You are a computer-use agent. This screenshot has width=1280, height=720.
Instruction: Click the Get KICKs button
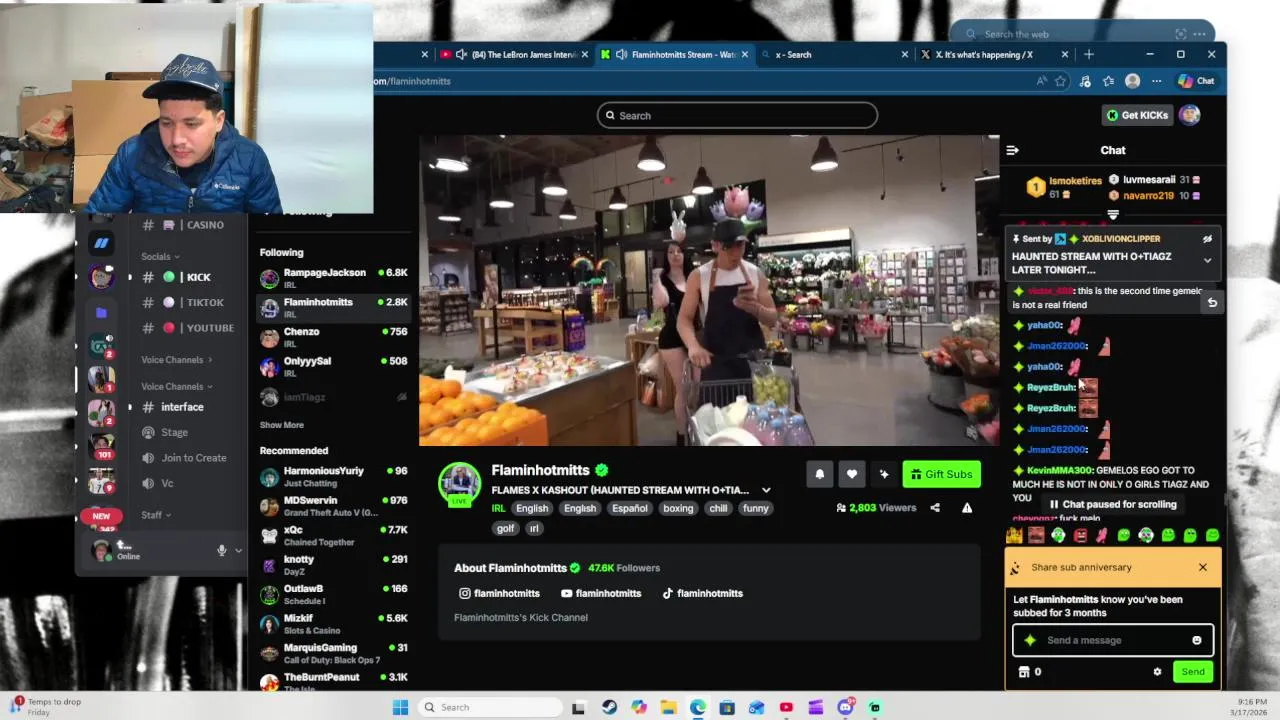click(x=1137, y=115)
